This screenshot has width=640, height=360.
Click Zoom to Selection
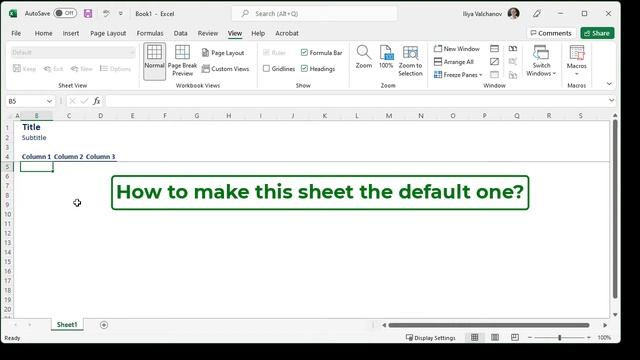click(410, 61)
